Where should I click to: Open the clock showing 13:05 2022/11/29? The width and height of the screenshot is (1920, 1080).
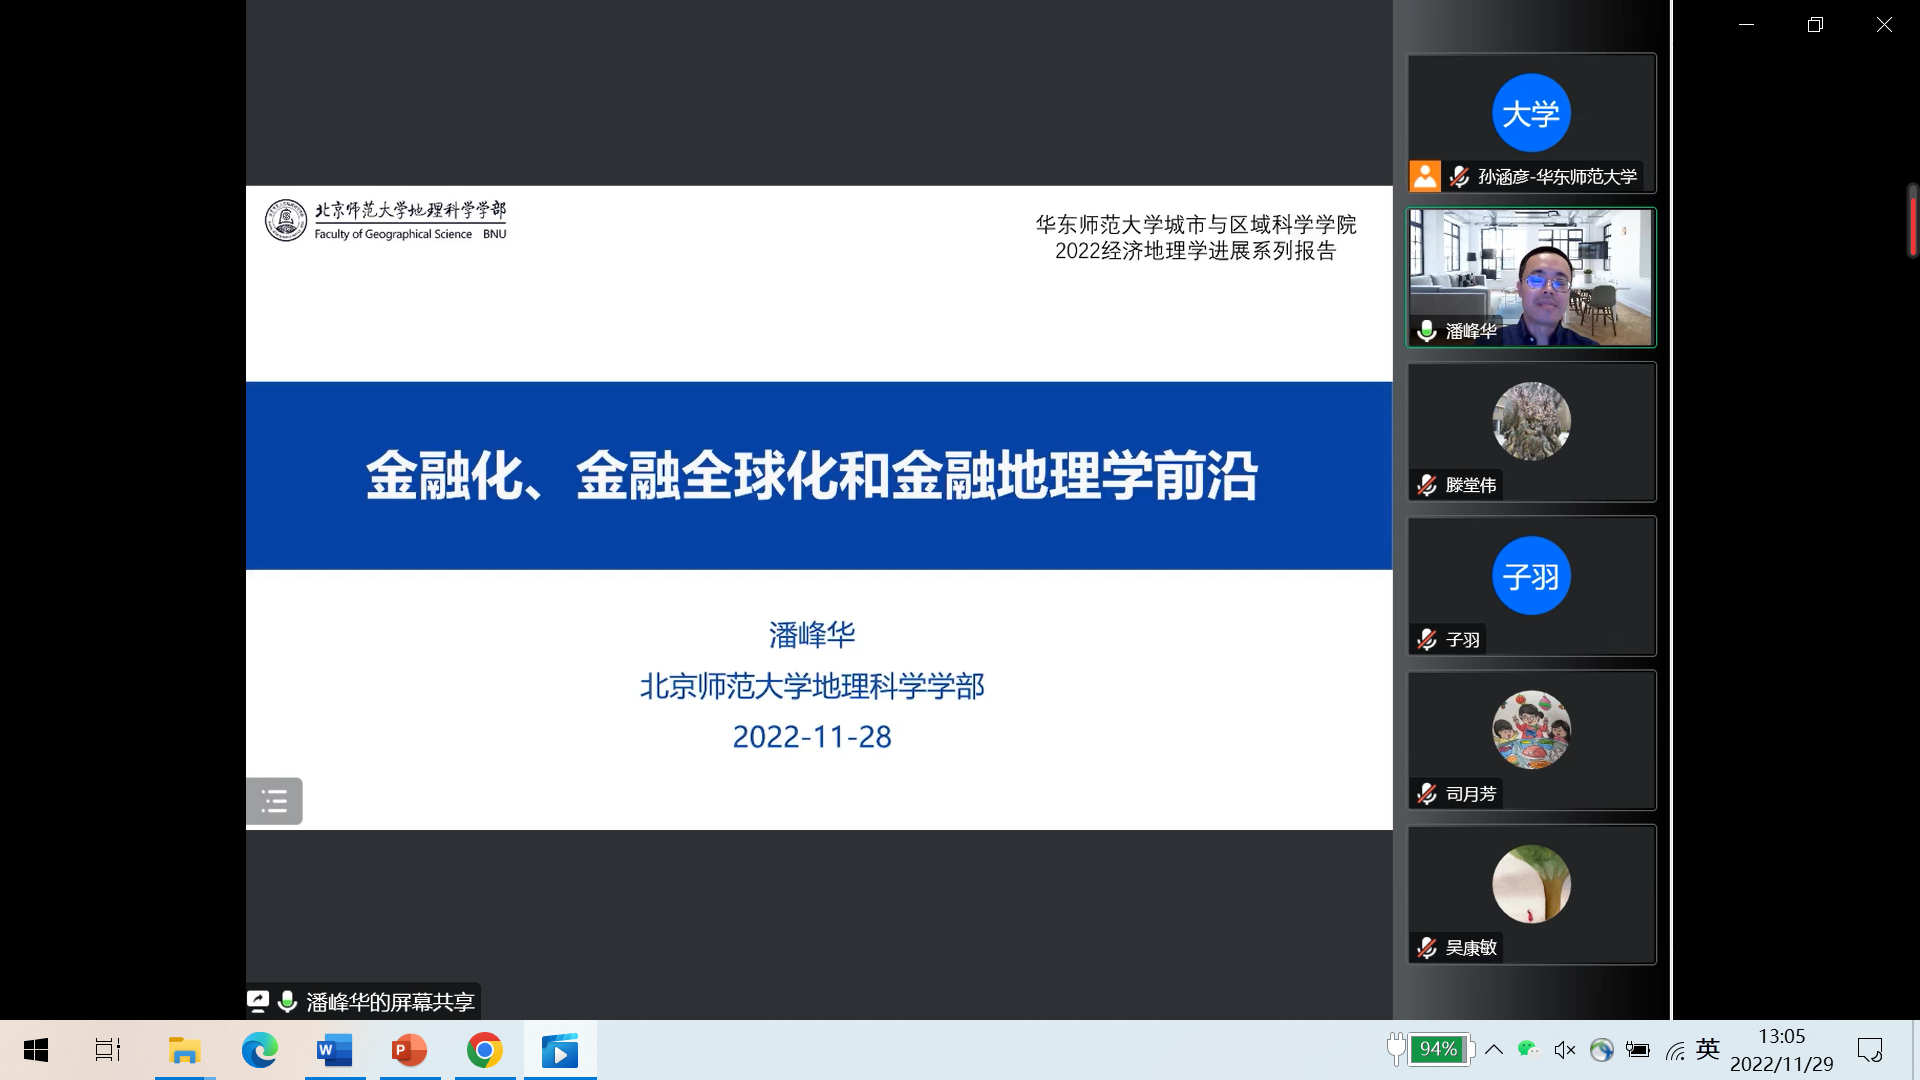[x=1782, y=1050]
